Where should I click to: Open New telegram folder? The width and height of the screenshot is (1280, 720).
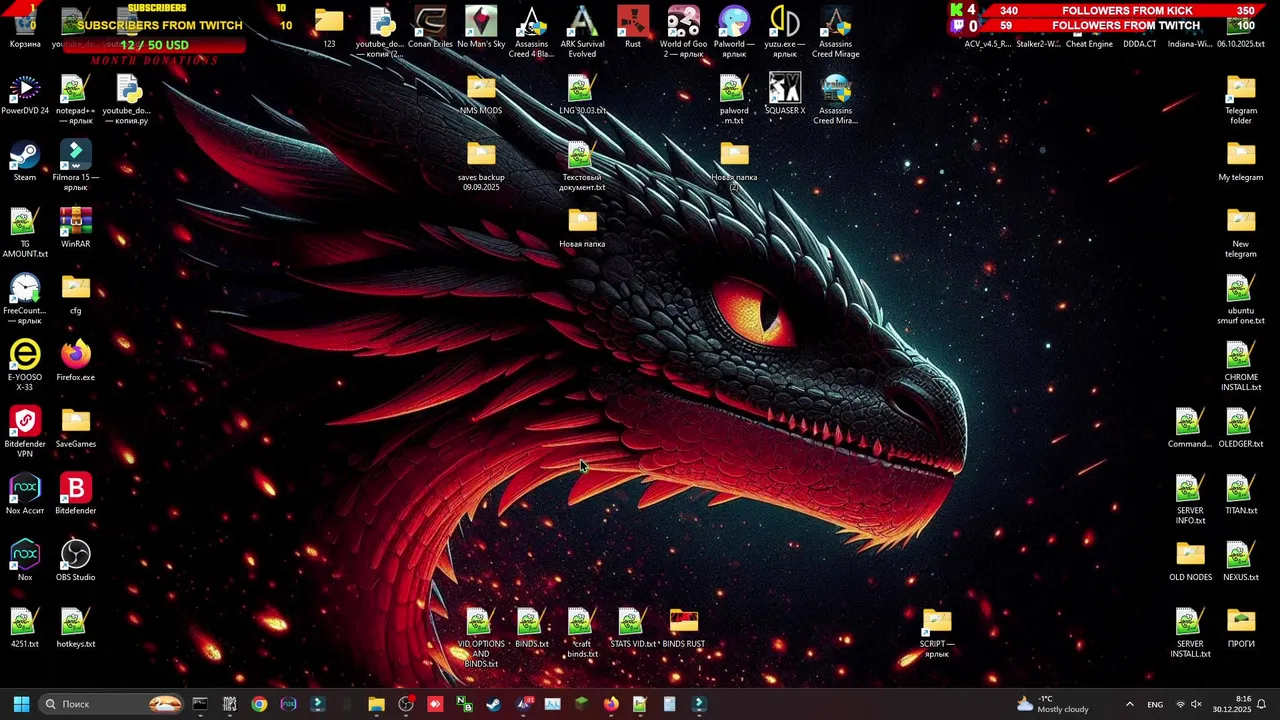coord(1241,232)
